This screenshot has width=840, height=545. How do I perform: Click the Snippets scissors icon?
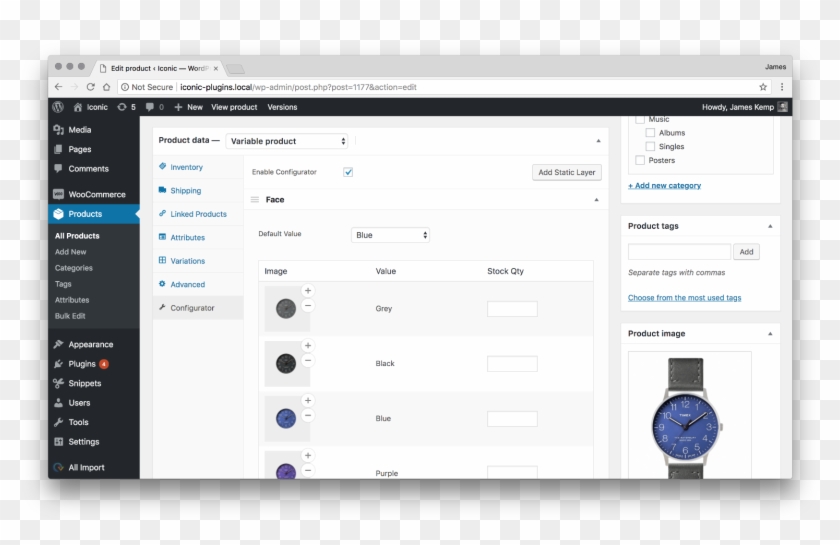58,383
